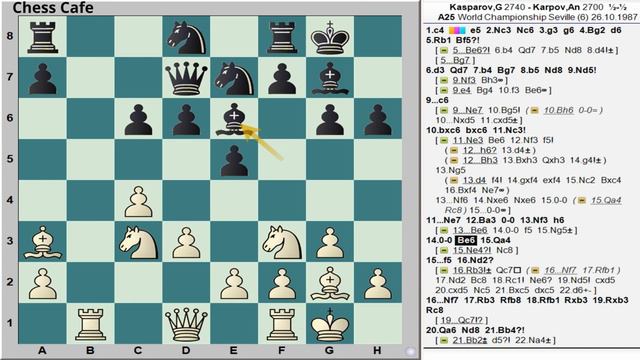640x360 pixels.
Task: Open variation move 16...Nf7 link in brackets
Action: [x=560, y=270]
